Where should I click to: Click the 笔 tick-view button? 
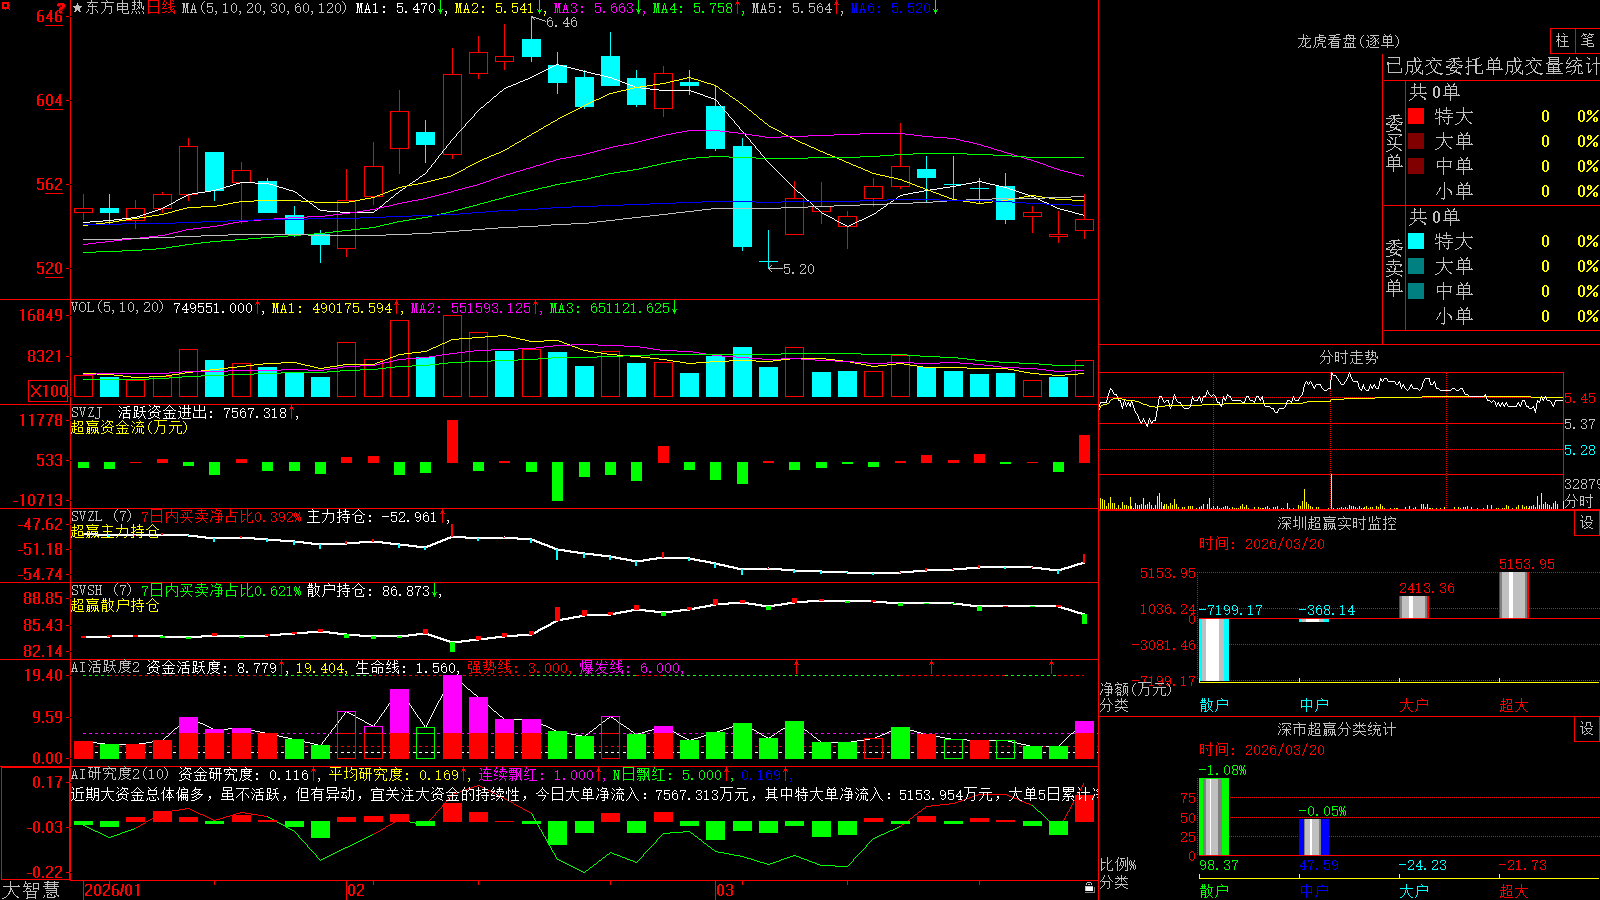(1587, 40)
